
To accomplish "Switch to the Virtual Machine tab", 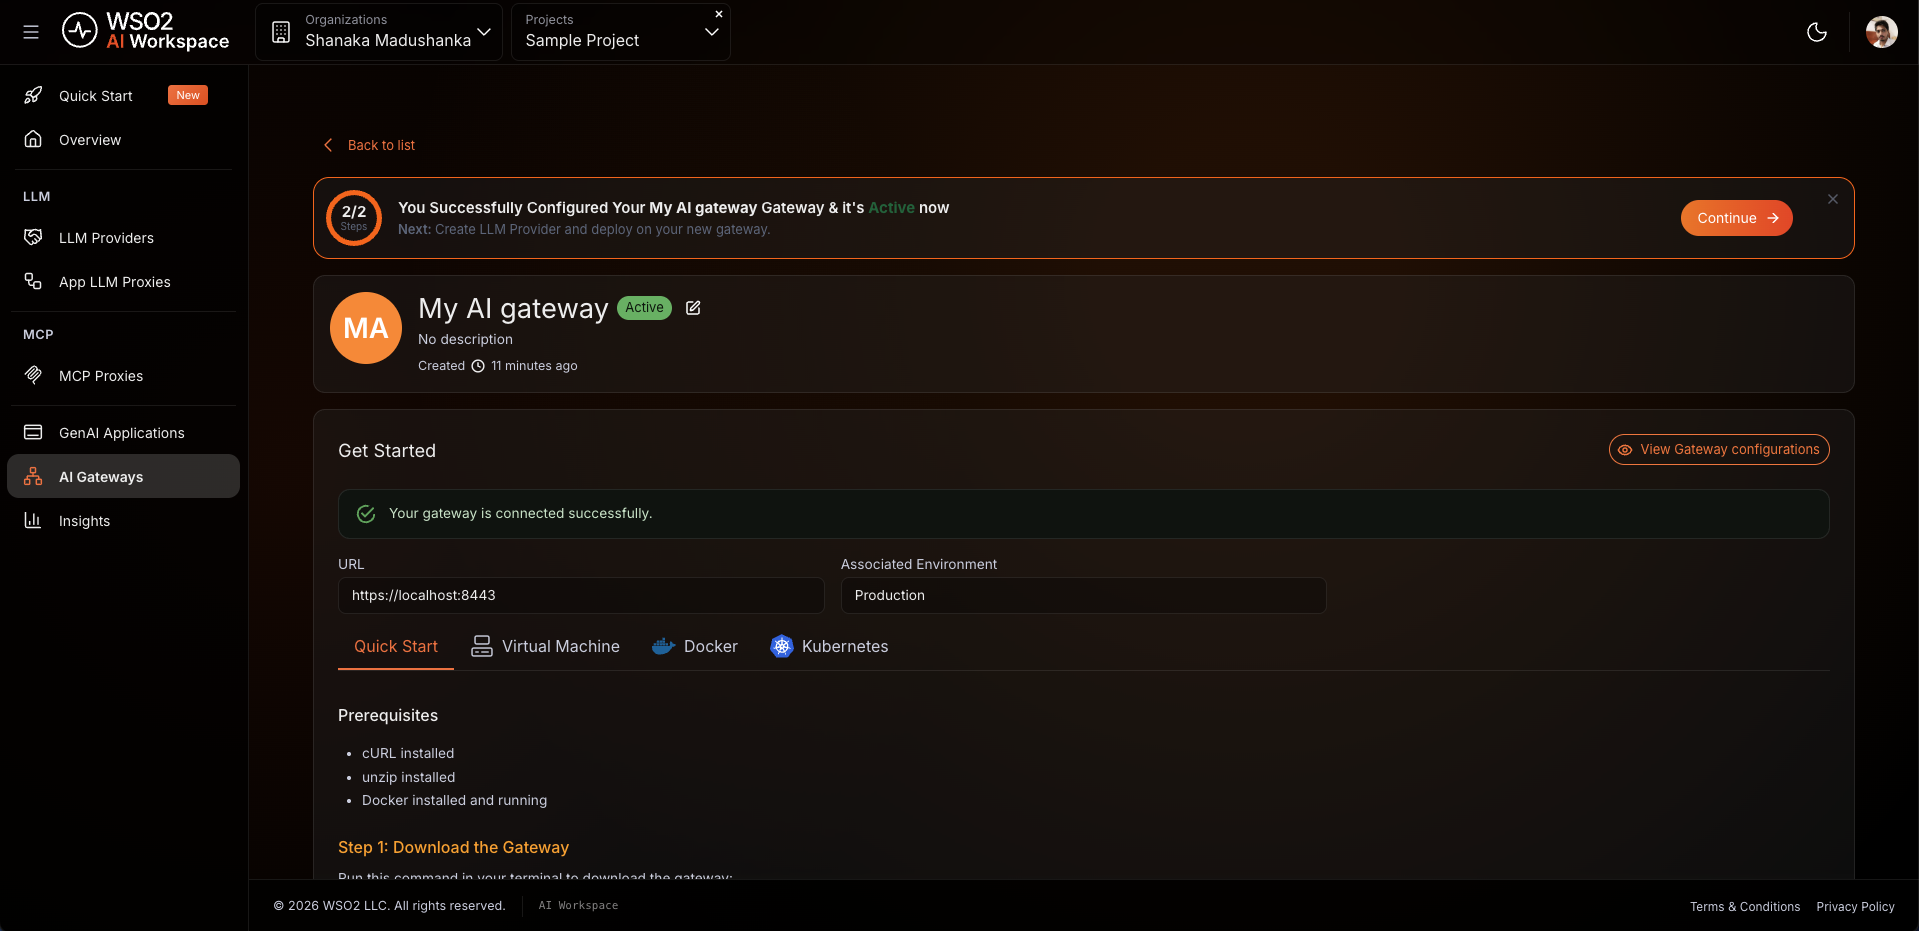I will click(x=545, y=647).
